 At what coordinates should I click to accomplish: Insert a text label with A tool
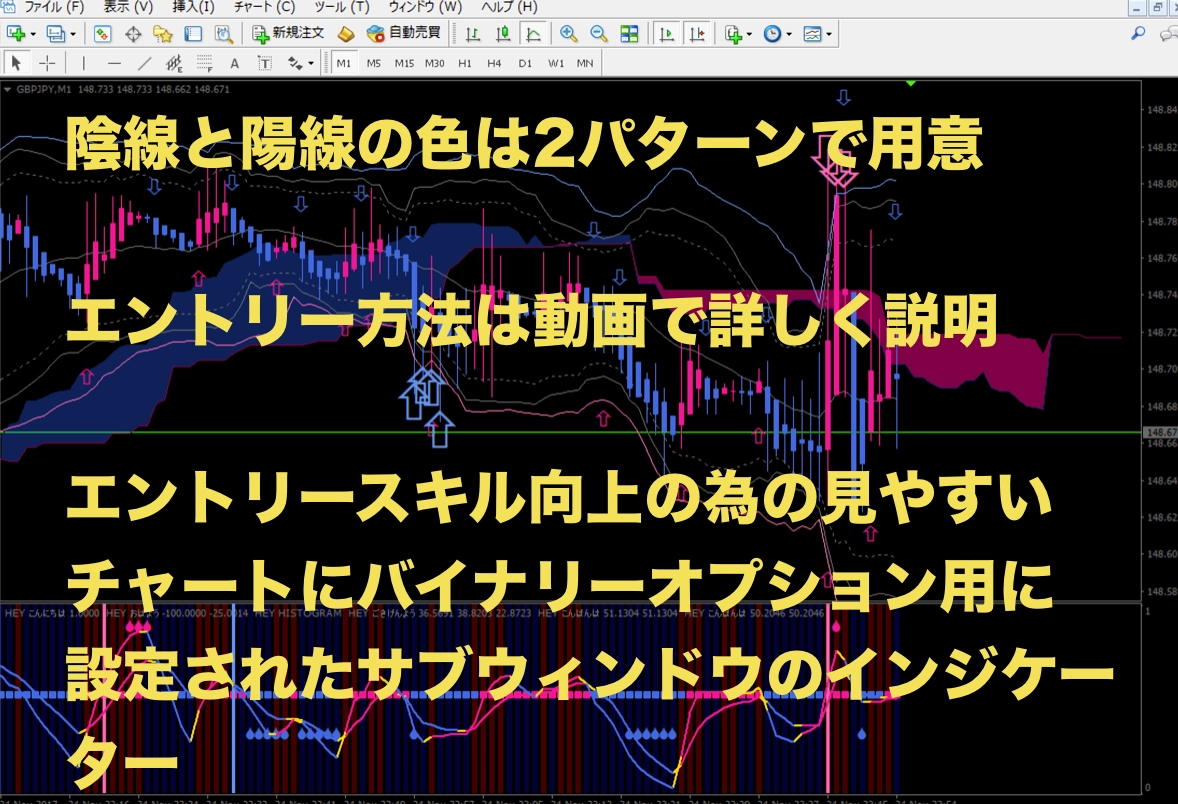click(234, 63)
